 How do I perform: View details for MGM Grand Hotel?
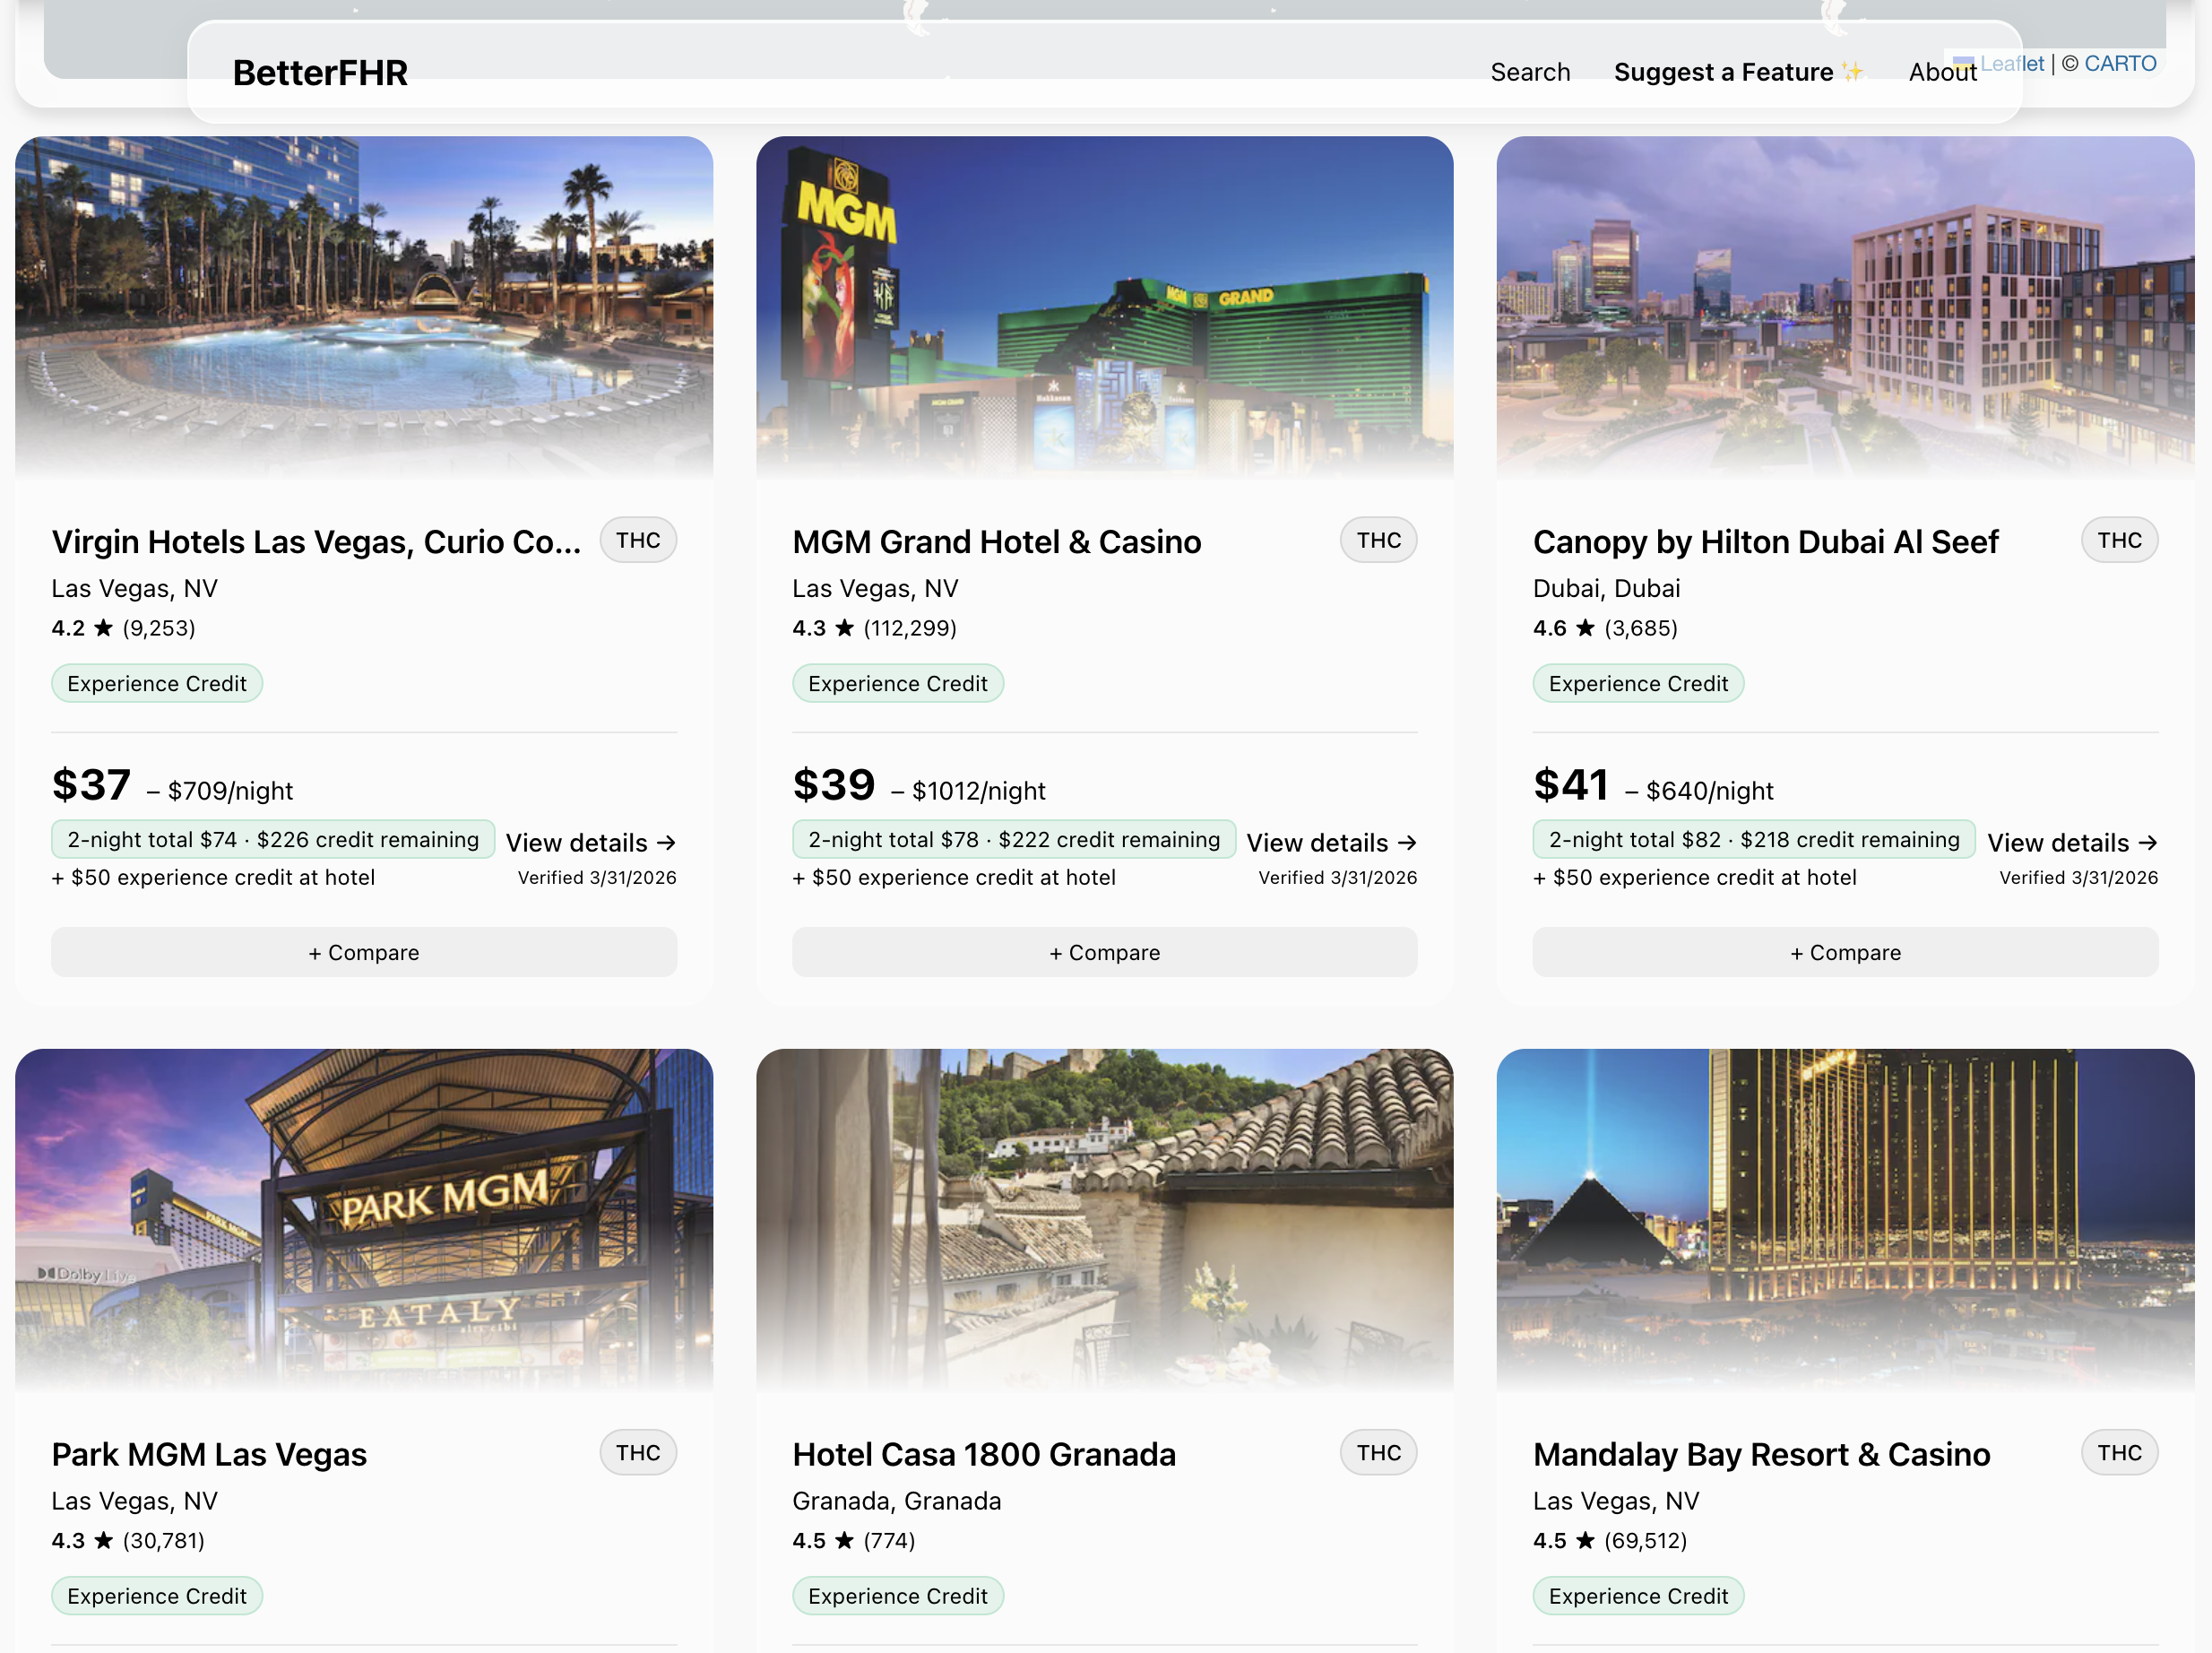click(x=1331, y=842)
